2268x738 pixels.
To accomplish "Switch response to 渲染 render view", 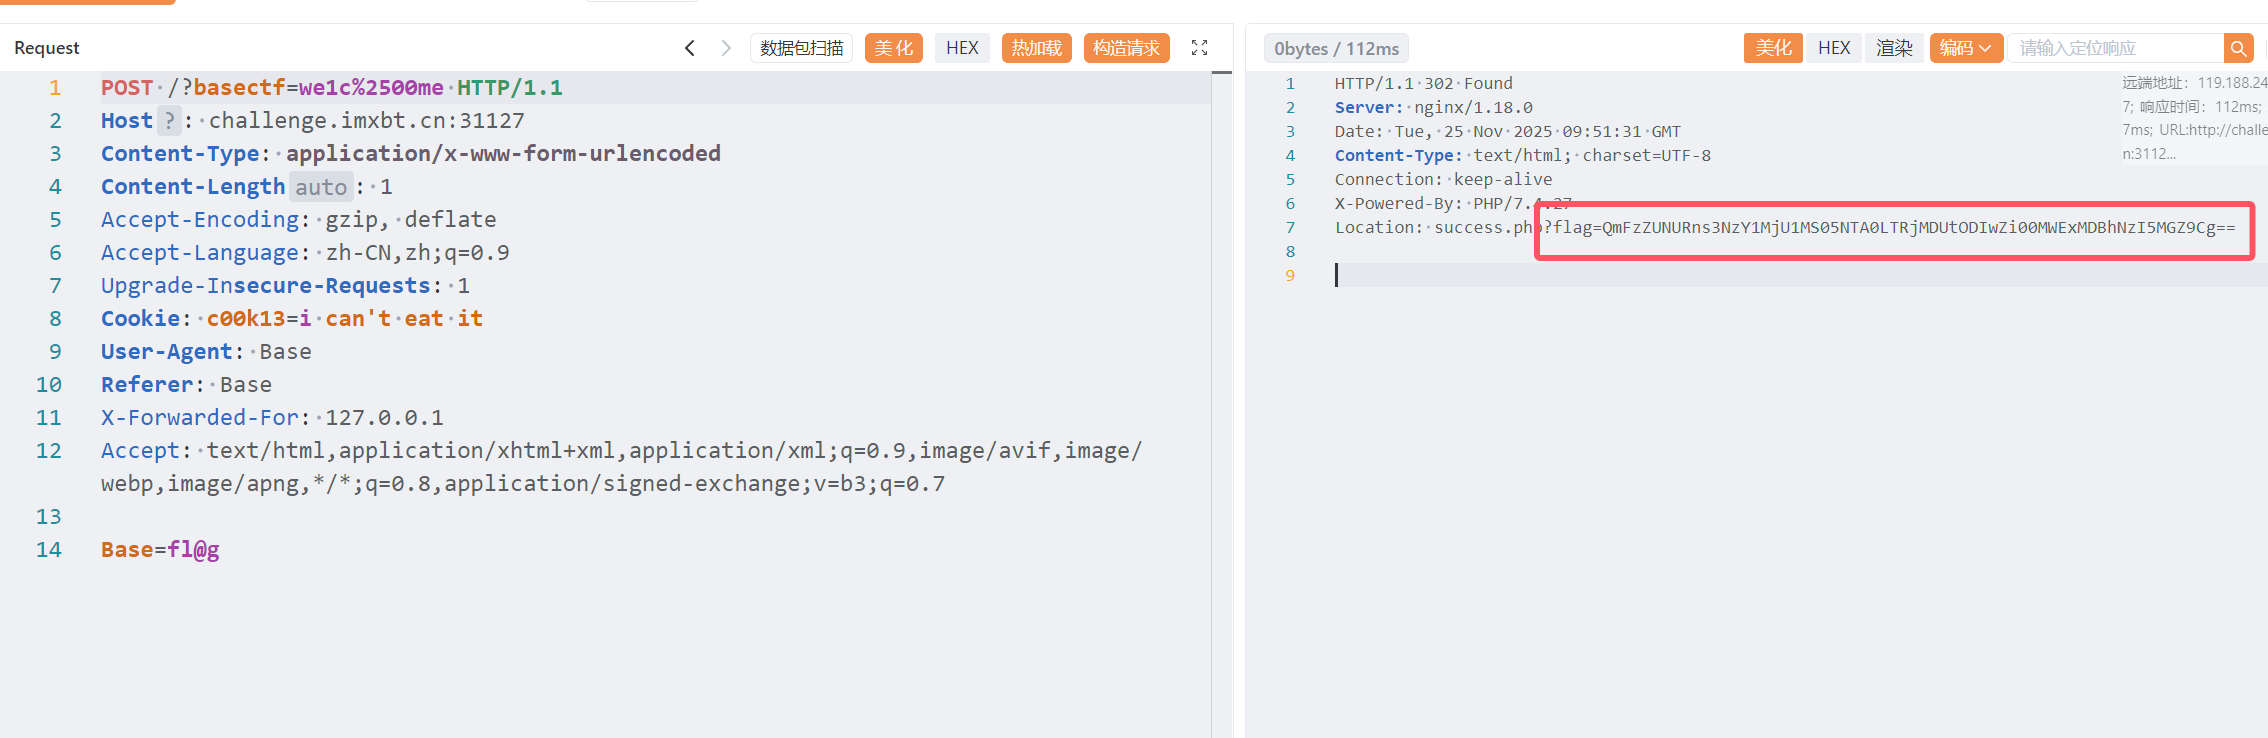I will click(x=1894, y=48).
